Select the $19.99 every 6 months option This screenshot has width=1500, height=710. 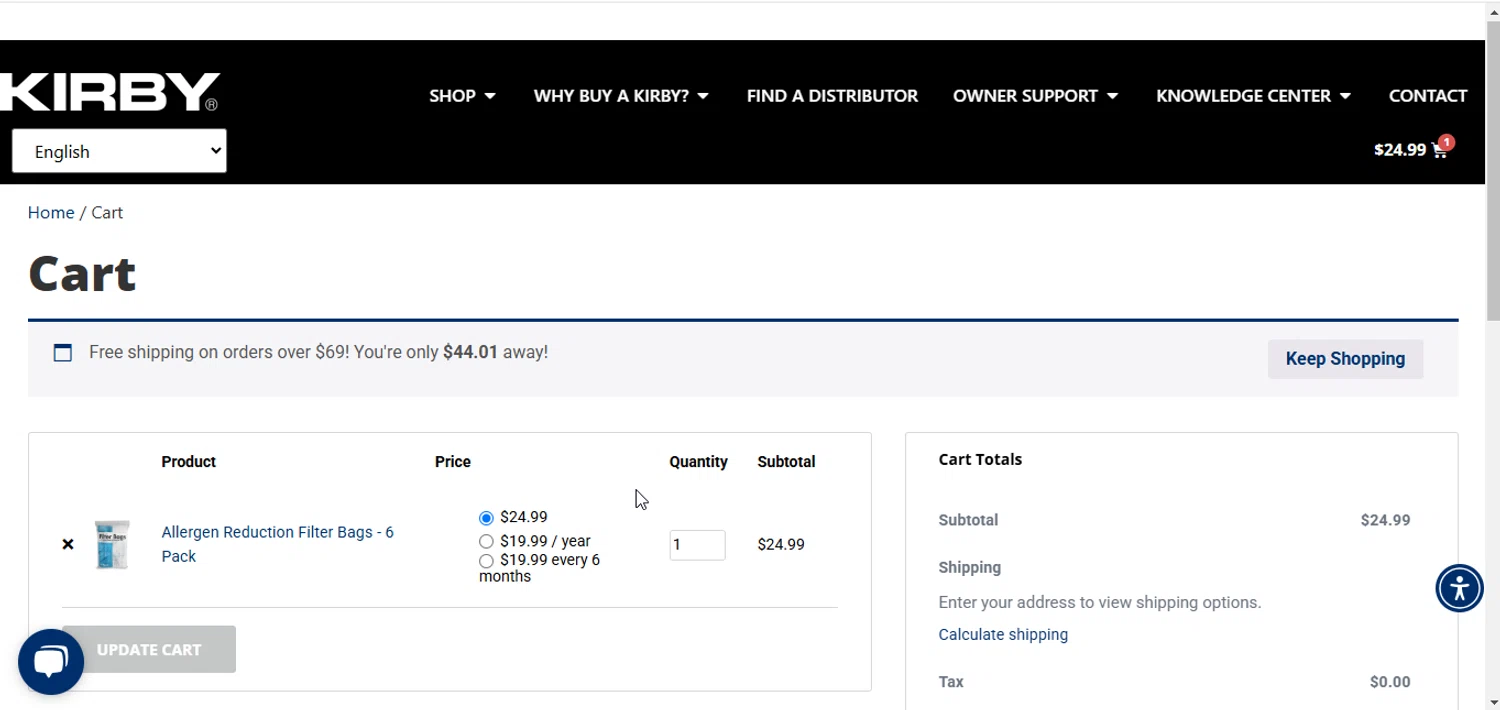pos(486,561)
